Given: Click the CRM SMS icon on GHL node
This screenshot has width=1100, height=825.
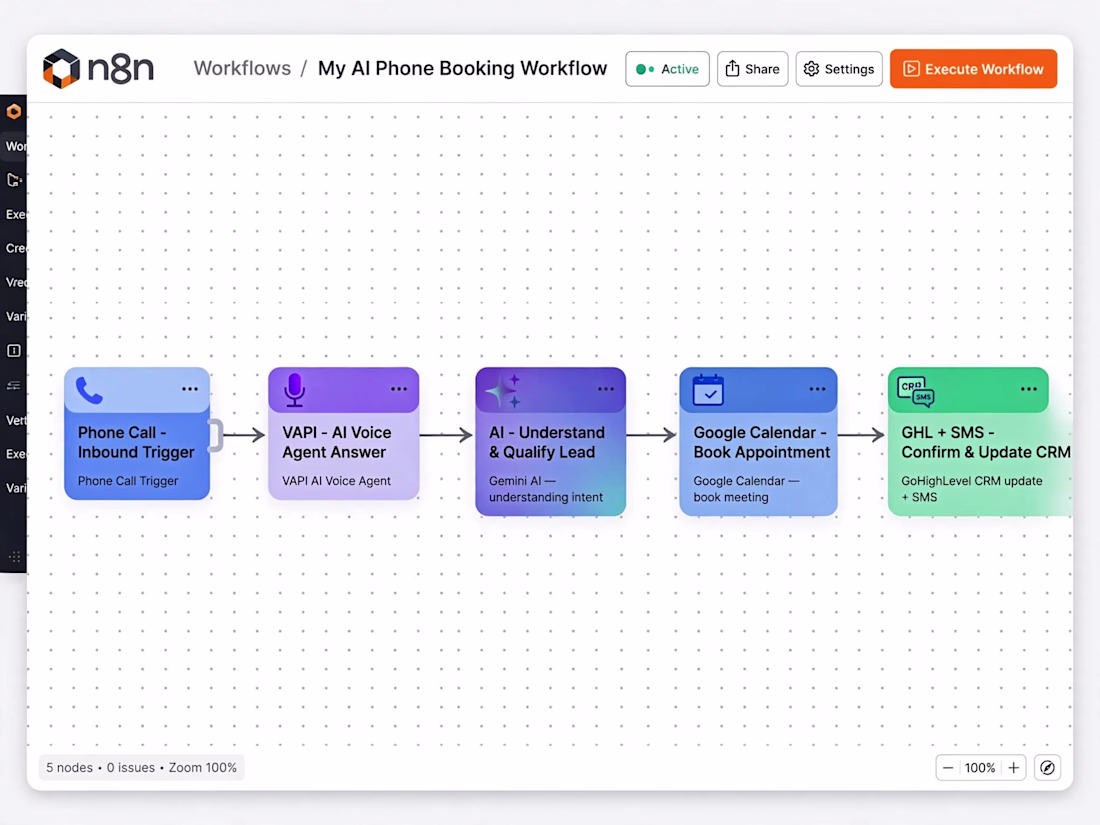Looking at the screenshot, I should pos(915,391).
